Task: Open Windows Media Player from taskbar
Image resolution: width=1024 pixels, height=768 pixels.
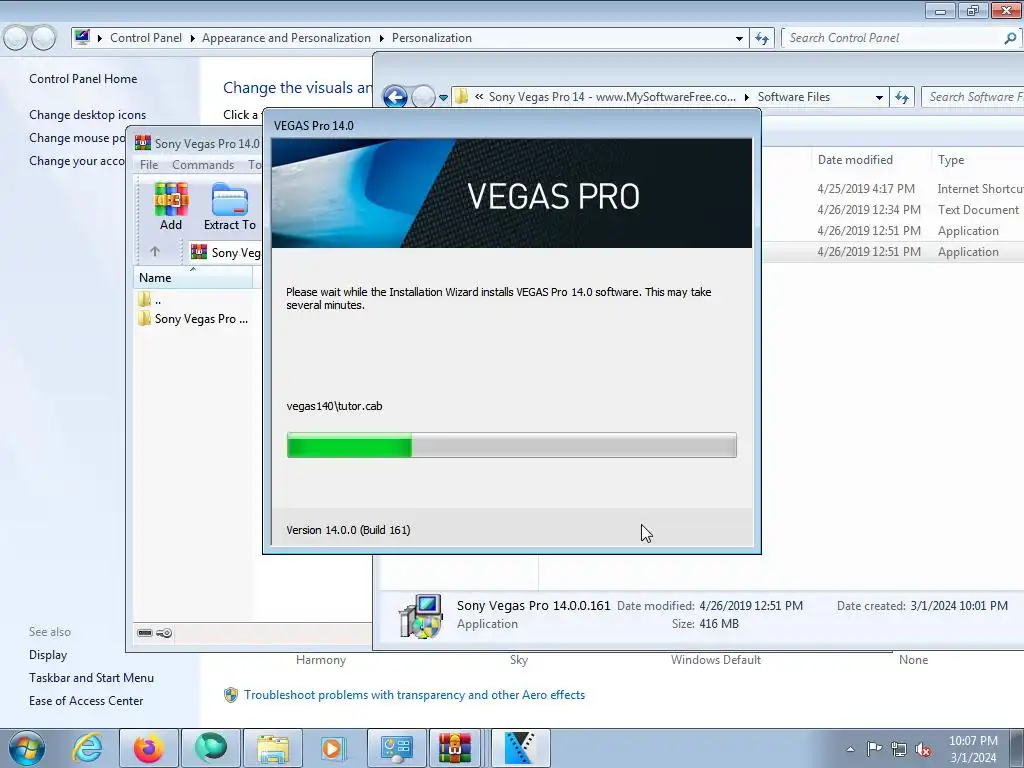Action: [x=334, y=748]
